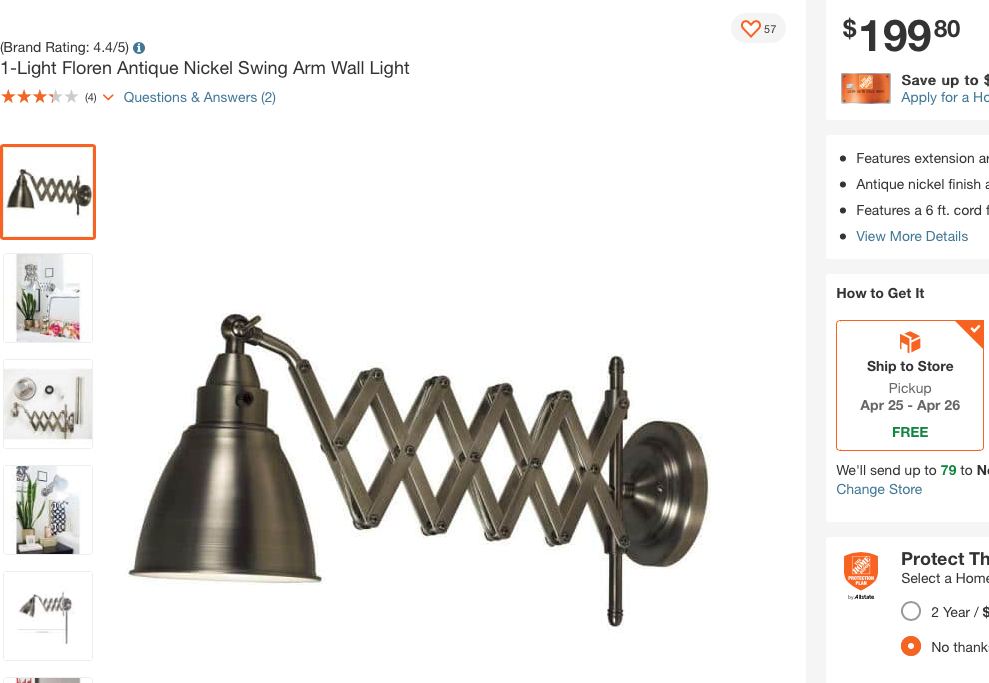Click the Home Depot credit card icon

tap(865, 88)
